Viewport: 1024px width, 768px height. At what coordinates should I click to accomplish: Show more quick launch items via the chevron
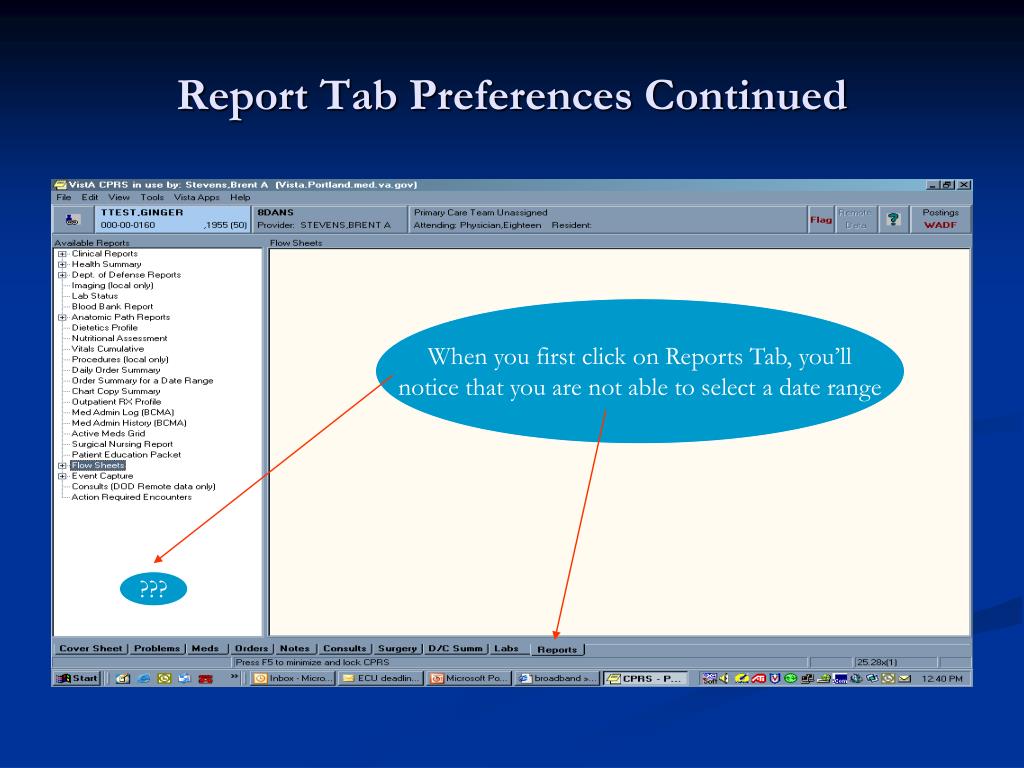click(234, 677)
